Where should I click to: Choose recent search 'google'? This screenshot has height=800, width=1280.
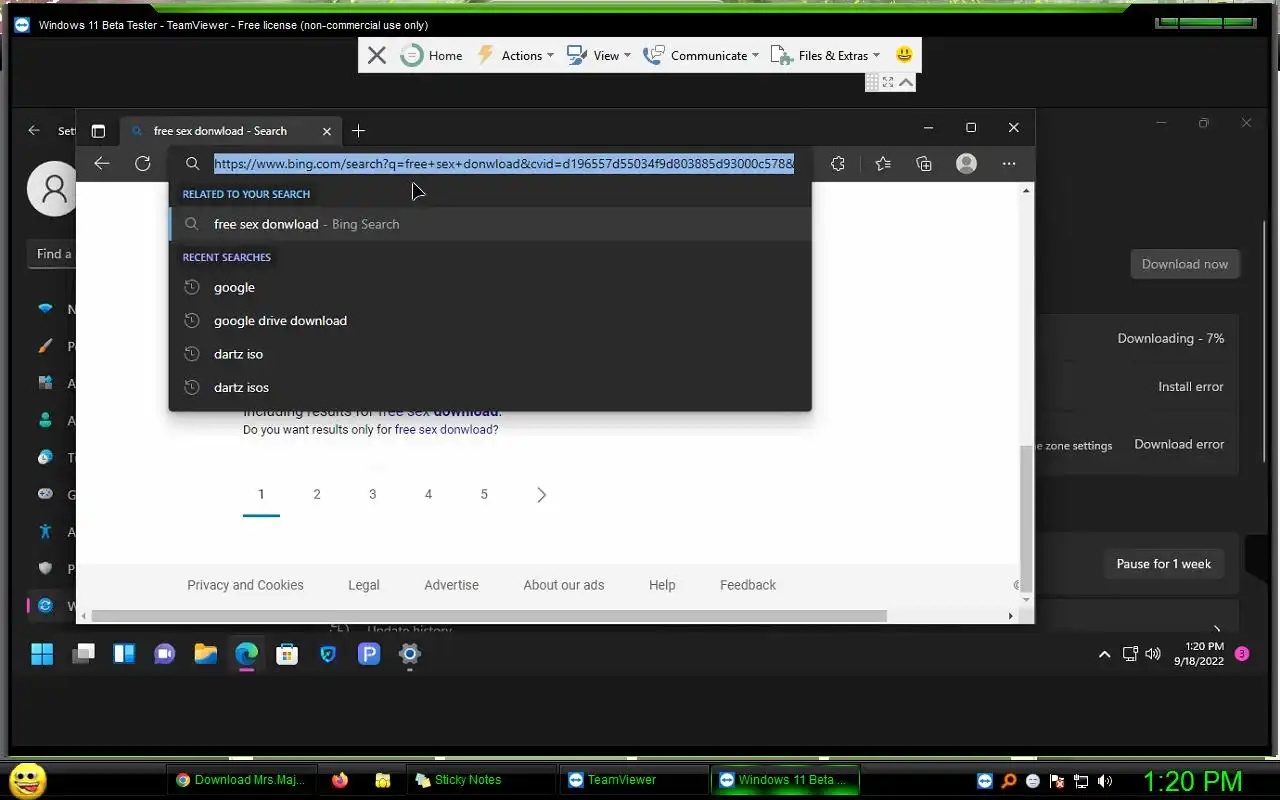[490, 287]
